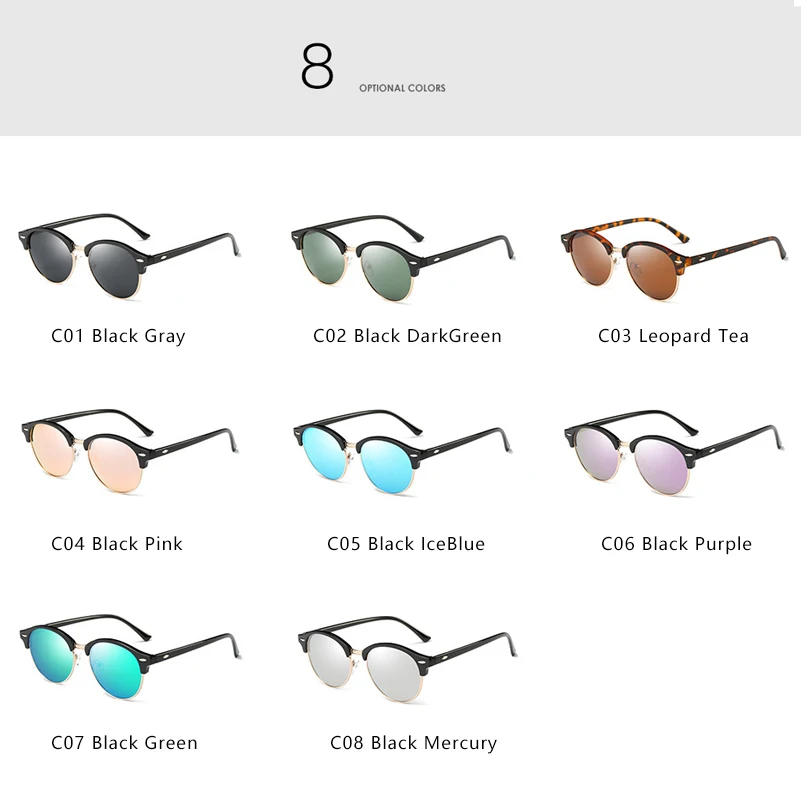The width and height of the screenshot is (801, 801).
Task: Click the C05 Black IceBlue label
Action: tap(406, 544)
